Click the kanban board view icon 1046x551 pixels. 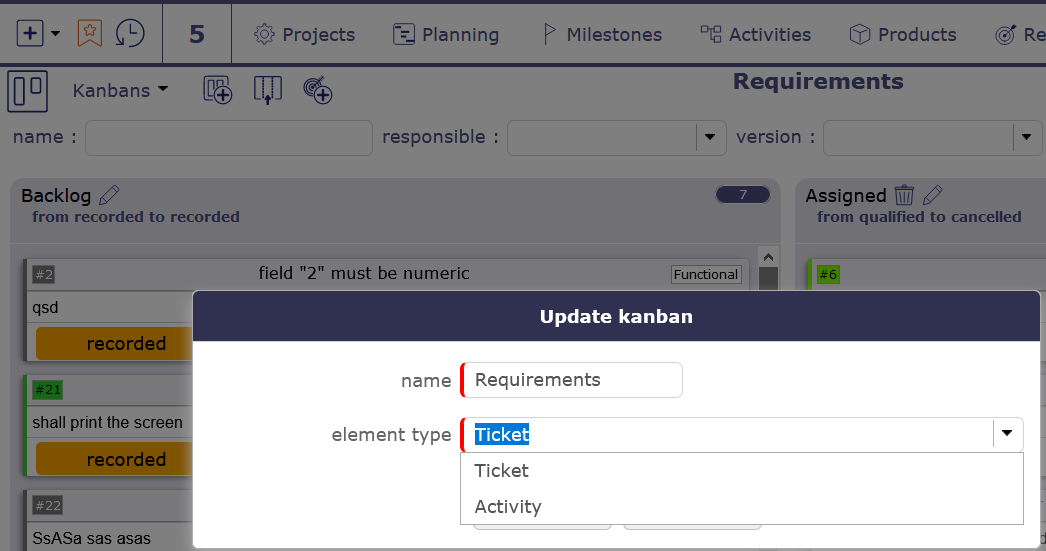coord(28,91)
